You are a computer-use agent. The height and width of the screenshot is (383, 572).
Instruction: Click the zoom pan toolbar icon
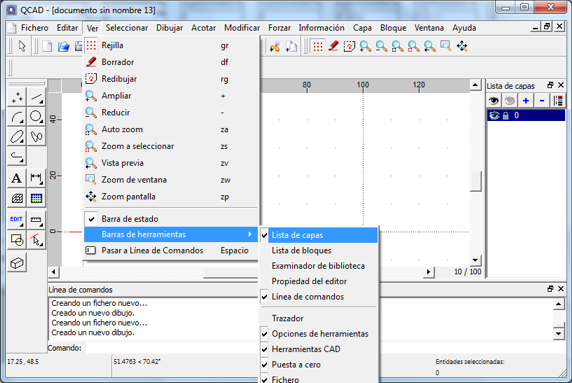[462, 46]
